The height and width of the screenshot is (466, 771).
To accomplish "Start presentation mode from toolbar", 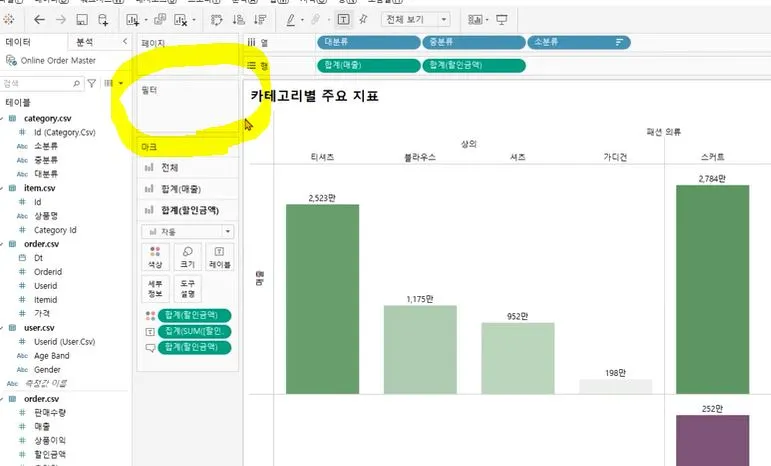I will click(502, 20).
